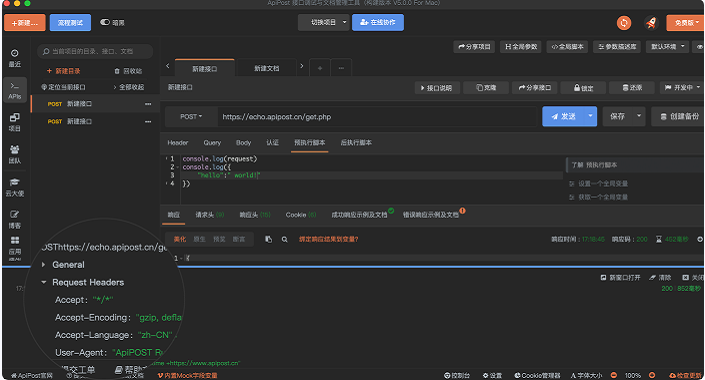Click the blue 发送 send button

coord(563,116)
